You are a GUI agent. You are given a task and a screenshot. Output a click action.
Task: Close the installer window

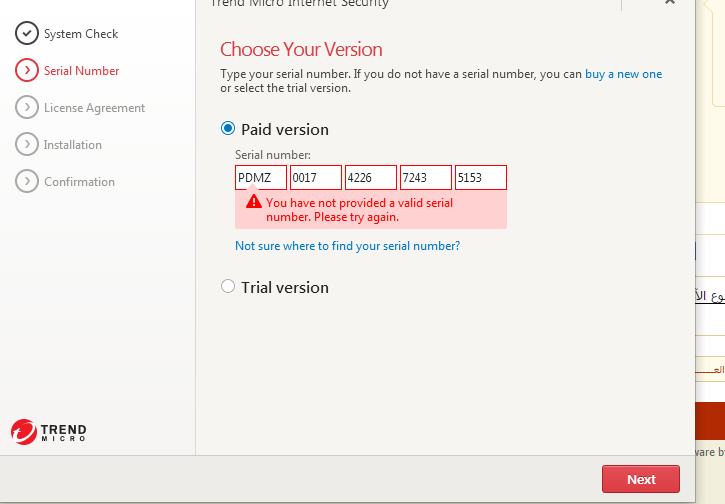[670, 2]
